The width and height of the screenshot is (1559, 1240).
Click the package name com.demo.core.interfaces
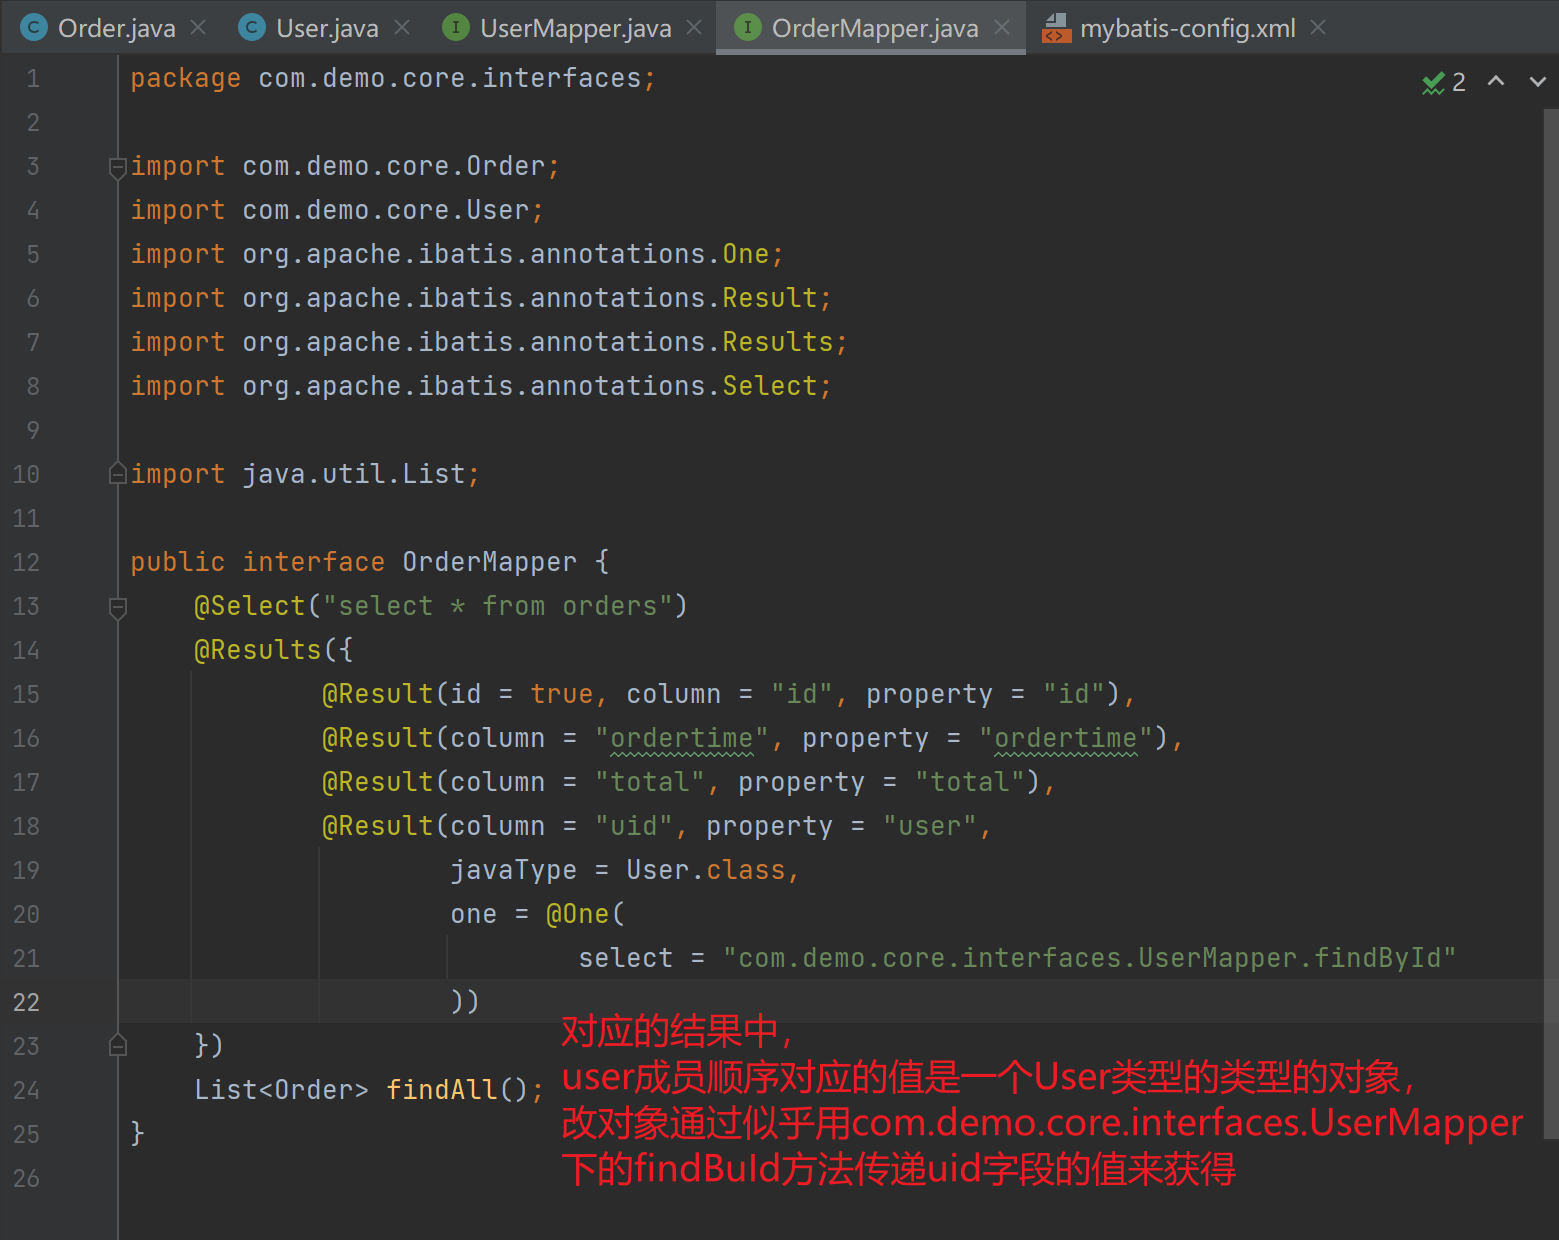(x=449, y=78)
